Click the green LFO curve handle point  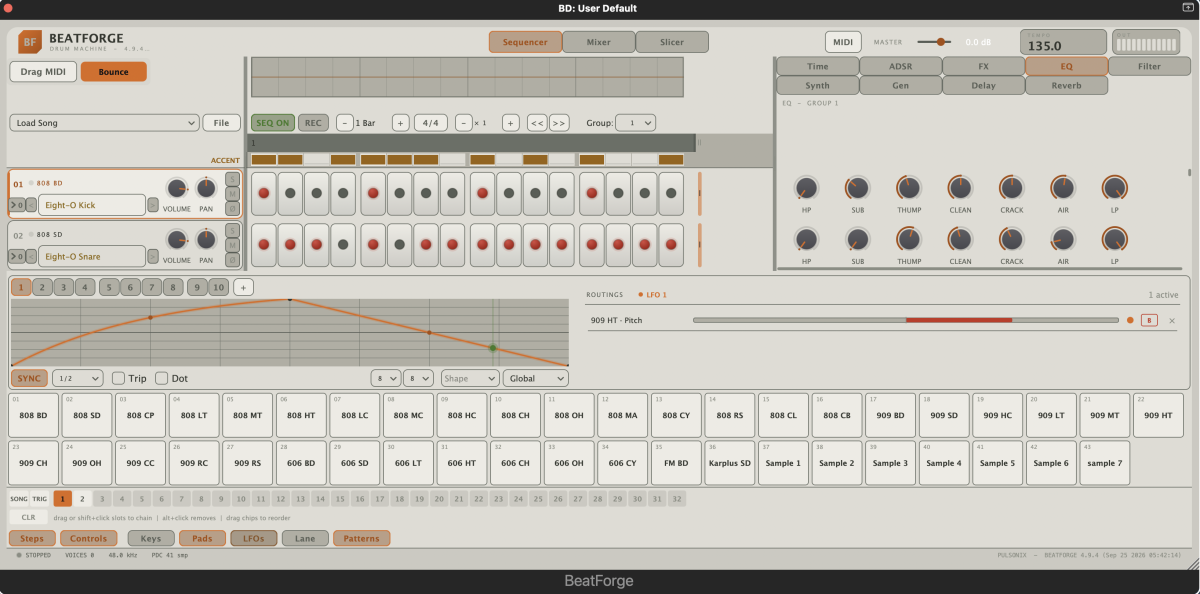pyautogui.click(x=492, y=348)
